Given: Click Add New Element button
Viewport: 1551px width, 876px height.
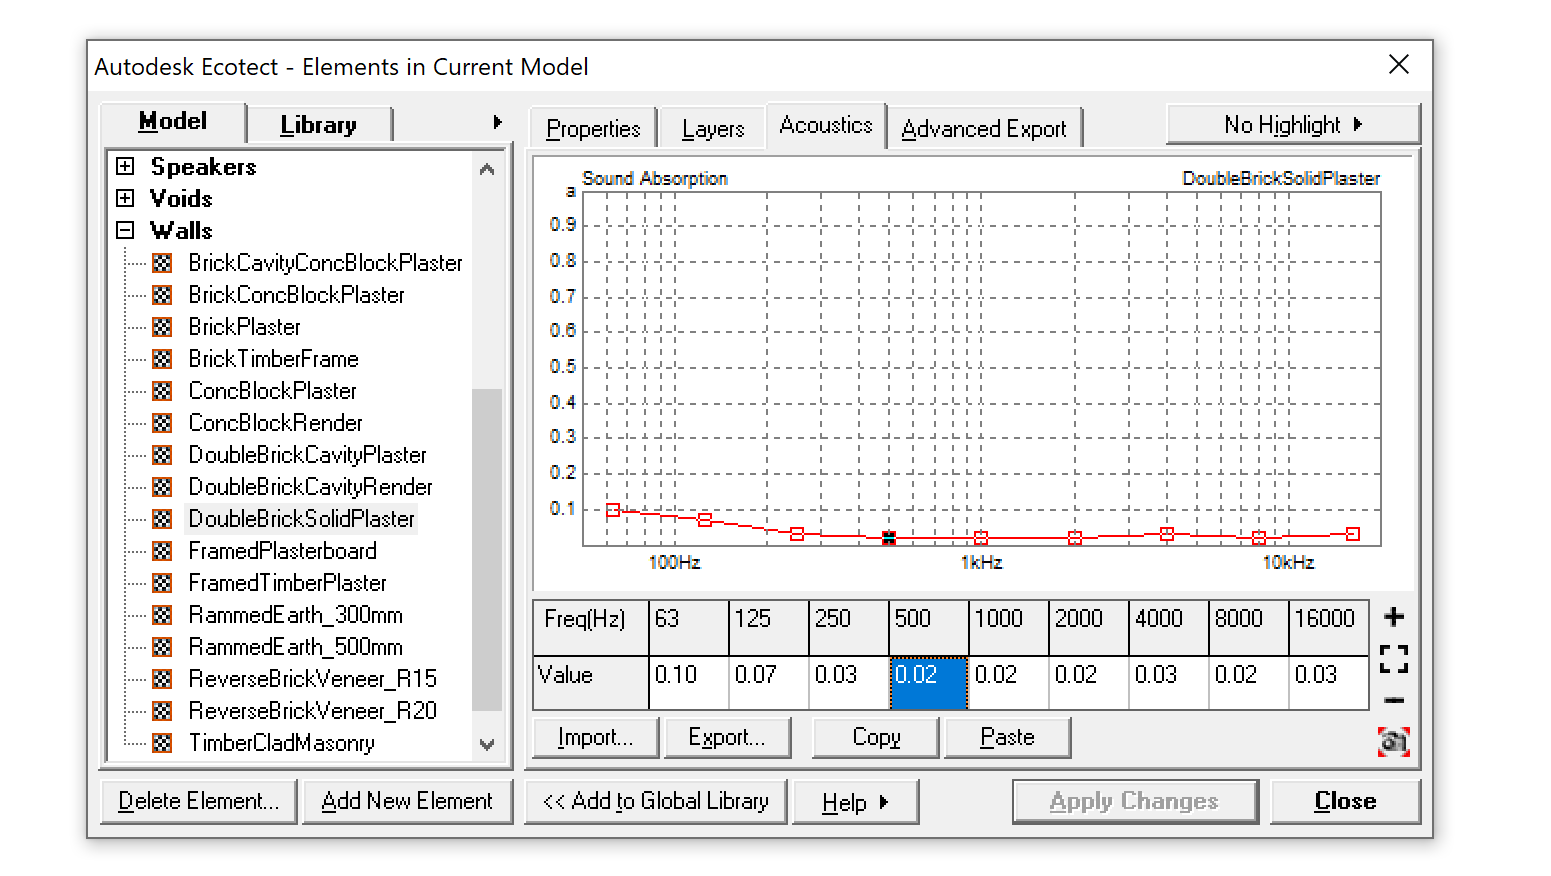Looking at the screenshot, I should (407, 802).
